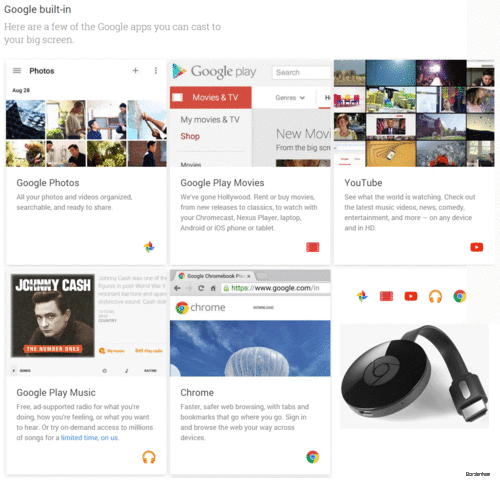Click the RATING column header

coord(150,370)
